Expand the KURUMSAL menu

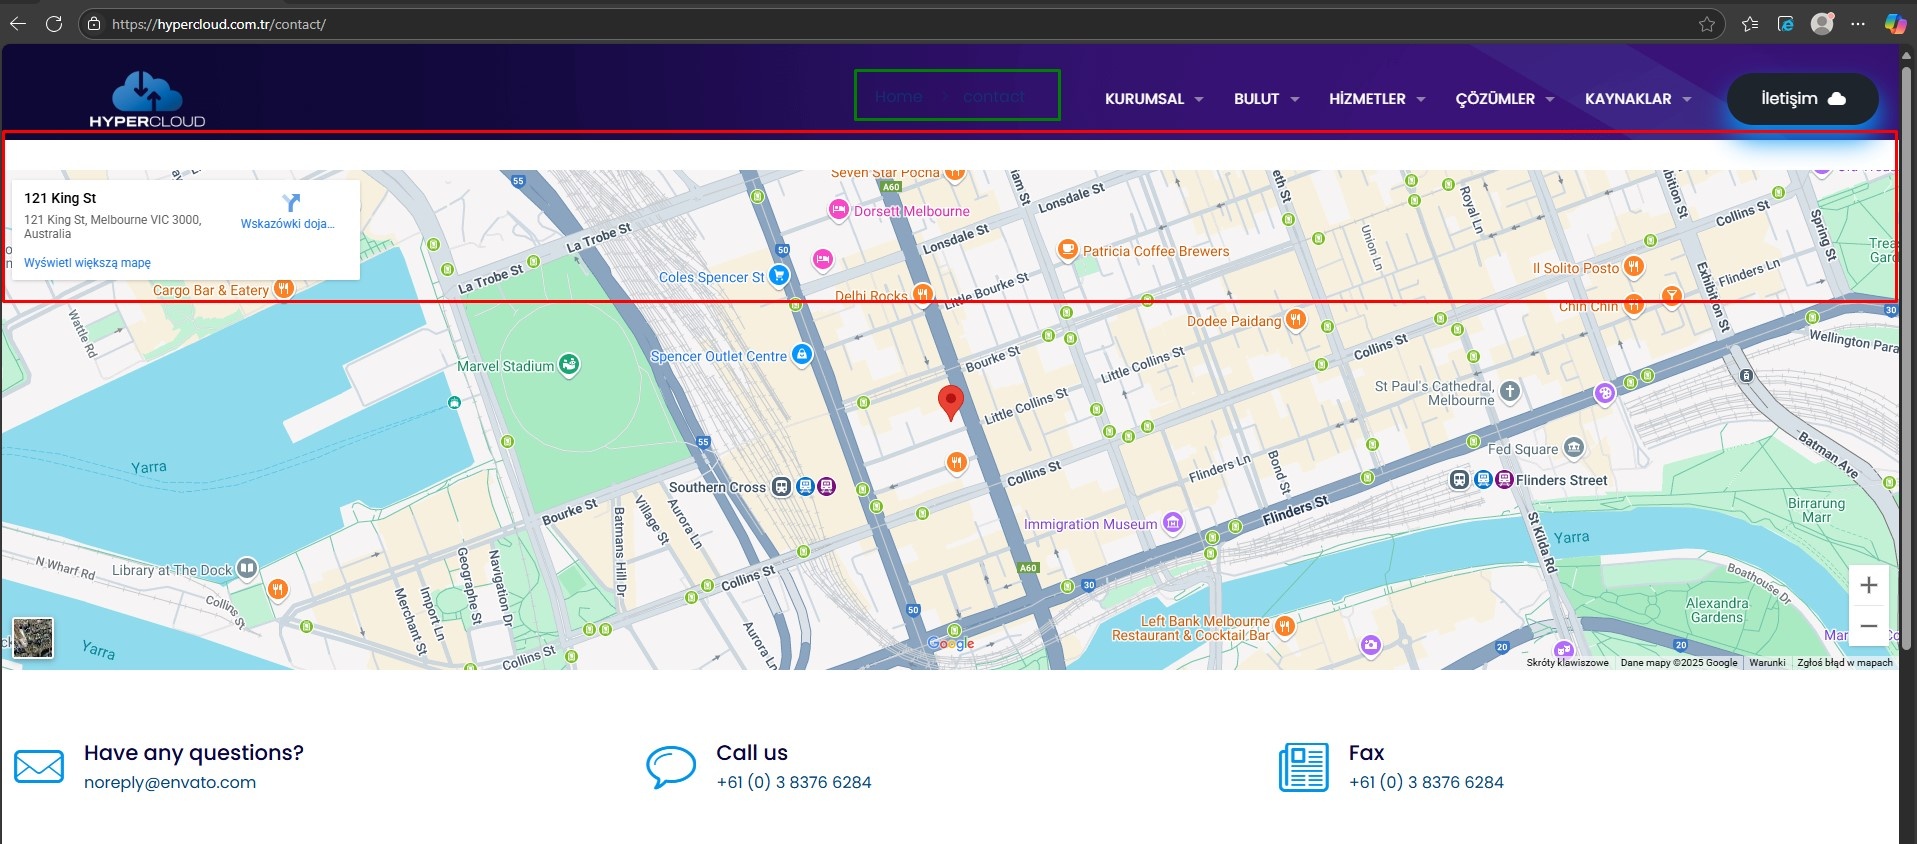(x=1154, y=99)
